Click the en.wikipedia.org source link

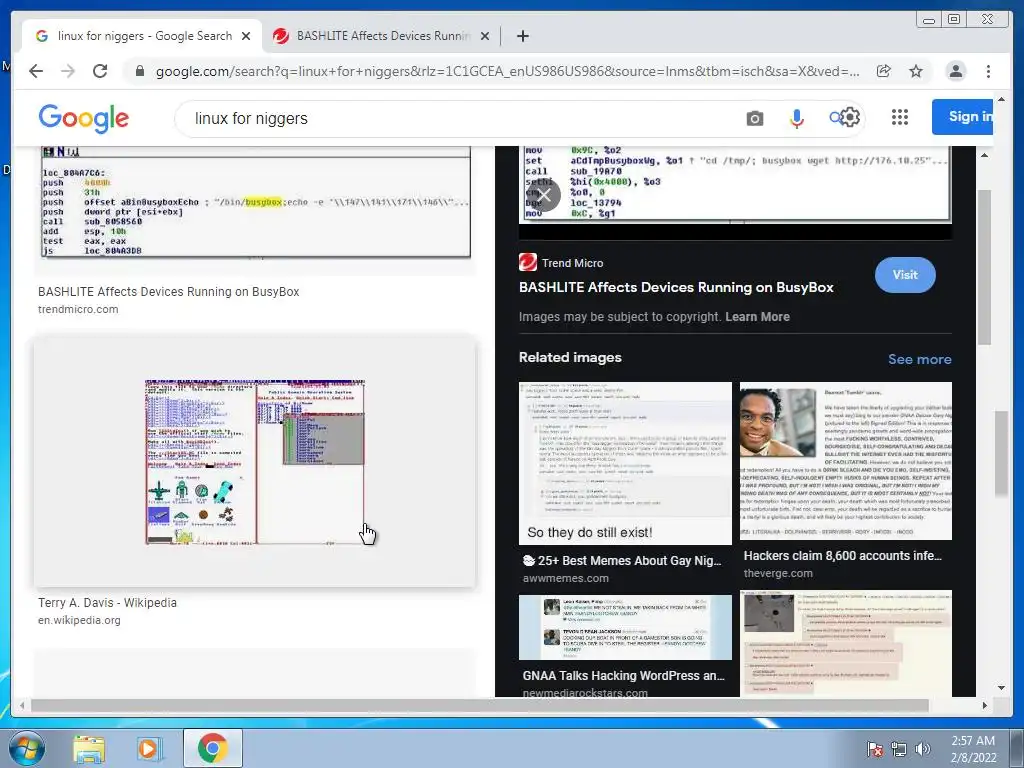79,620
